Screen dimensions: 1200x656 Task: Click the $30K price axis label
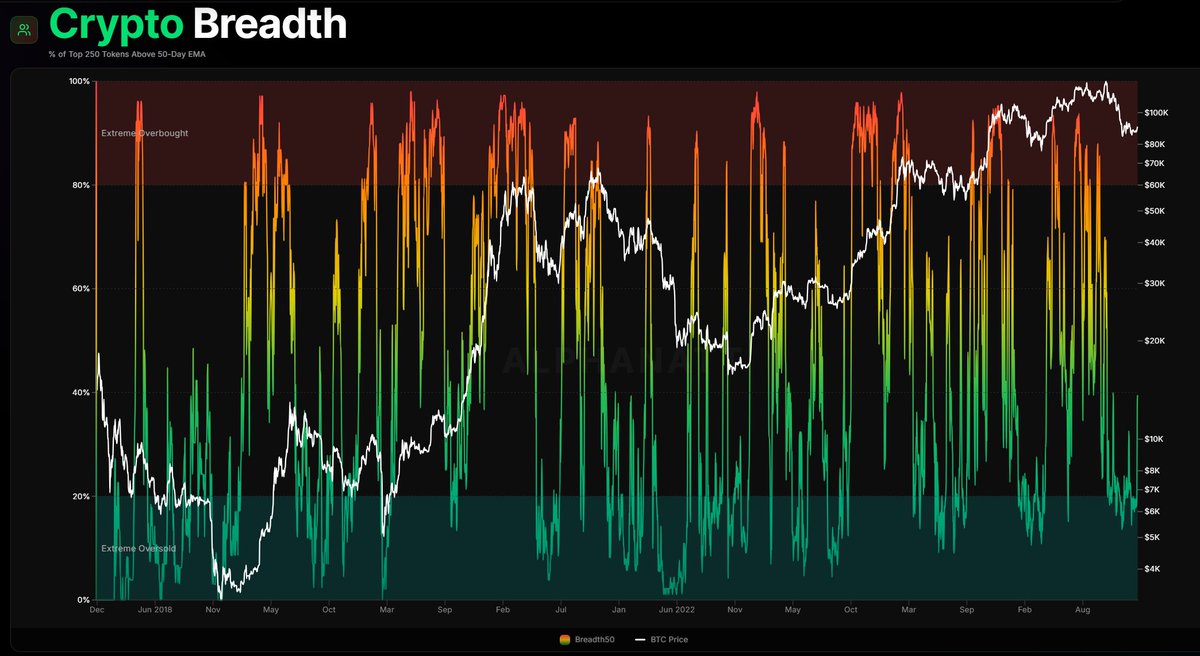(1155, 284)
